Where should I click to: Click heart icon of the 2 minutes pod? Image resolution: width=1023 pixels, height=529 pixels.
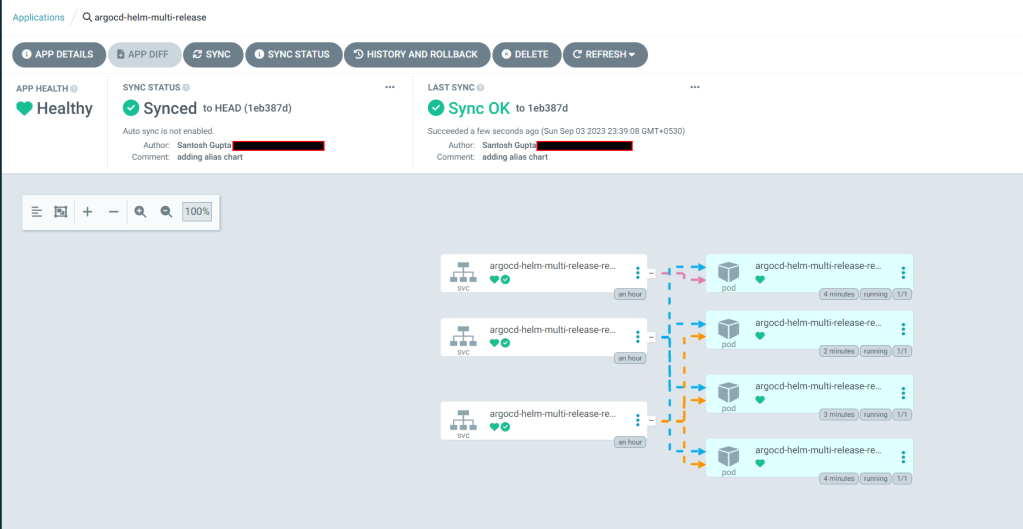760,336
